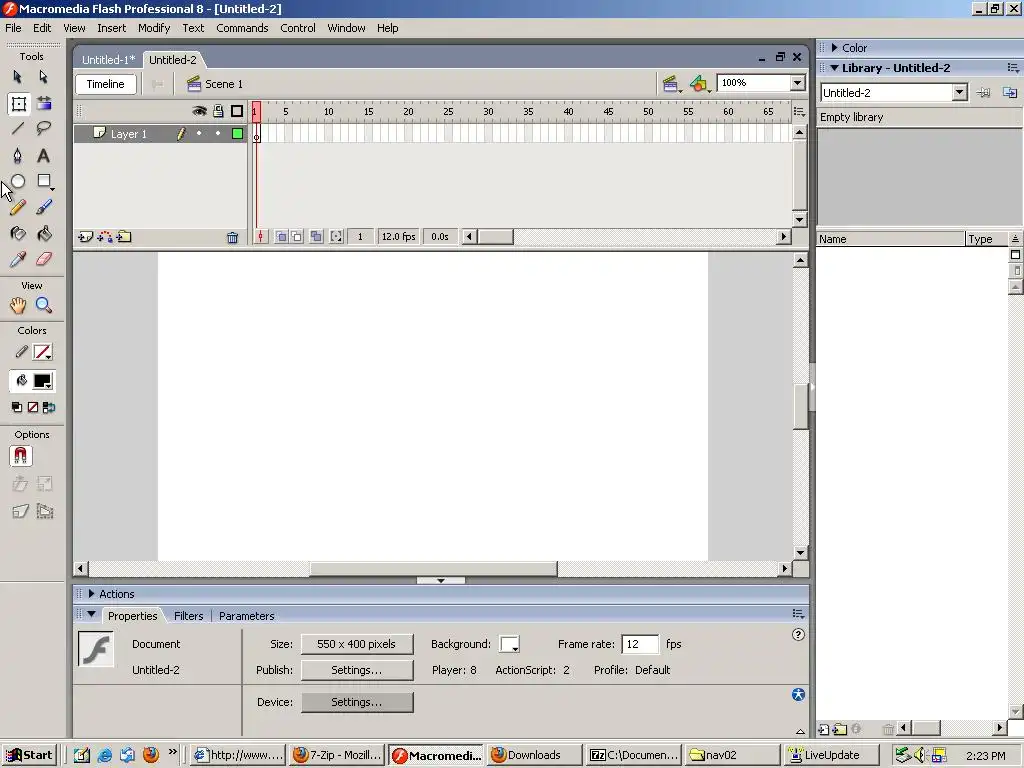The image size is (1024, 768).
Task: Select the Hand tool
Action: (18, 305)
